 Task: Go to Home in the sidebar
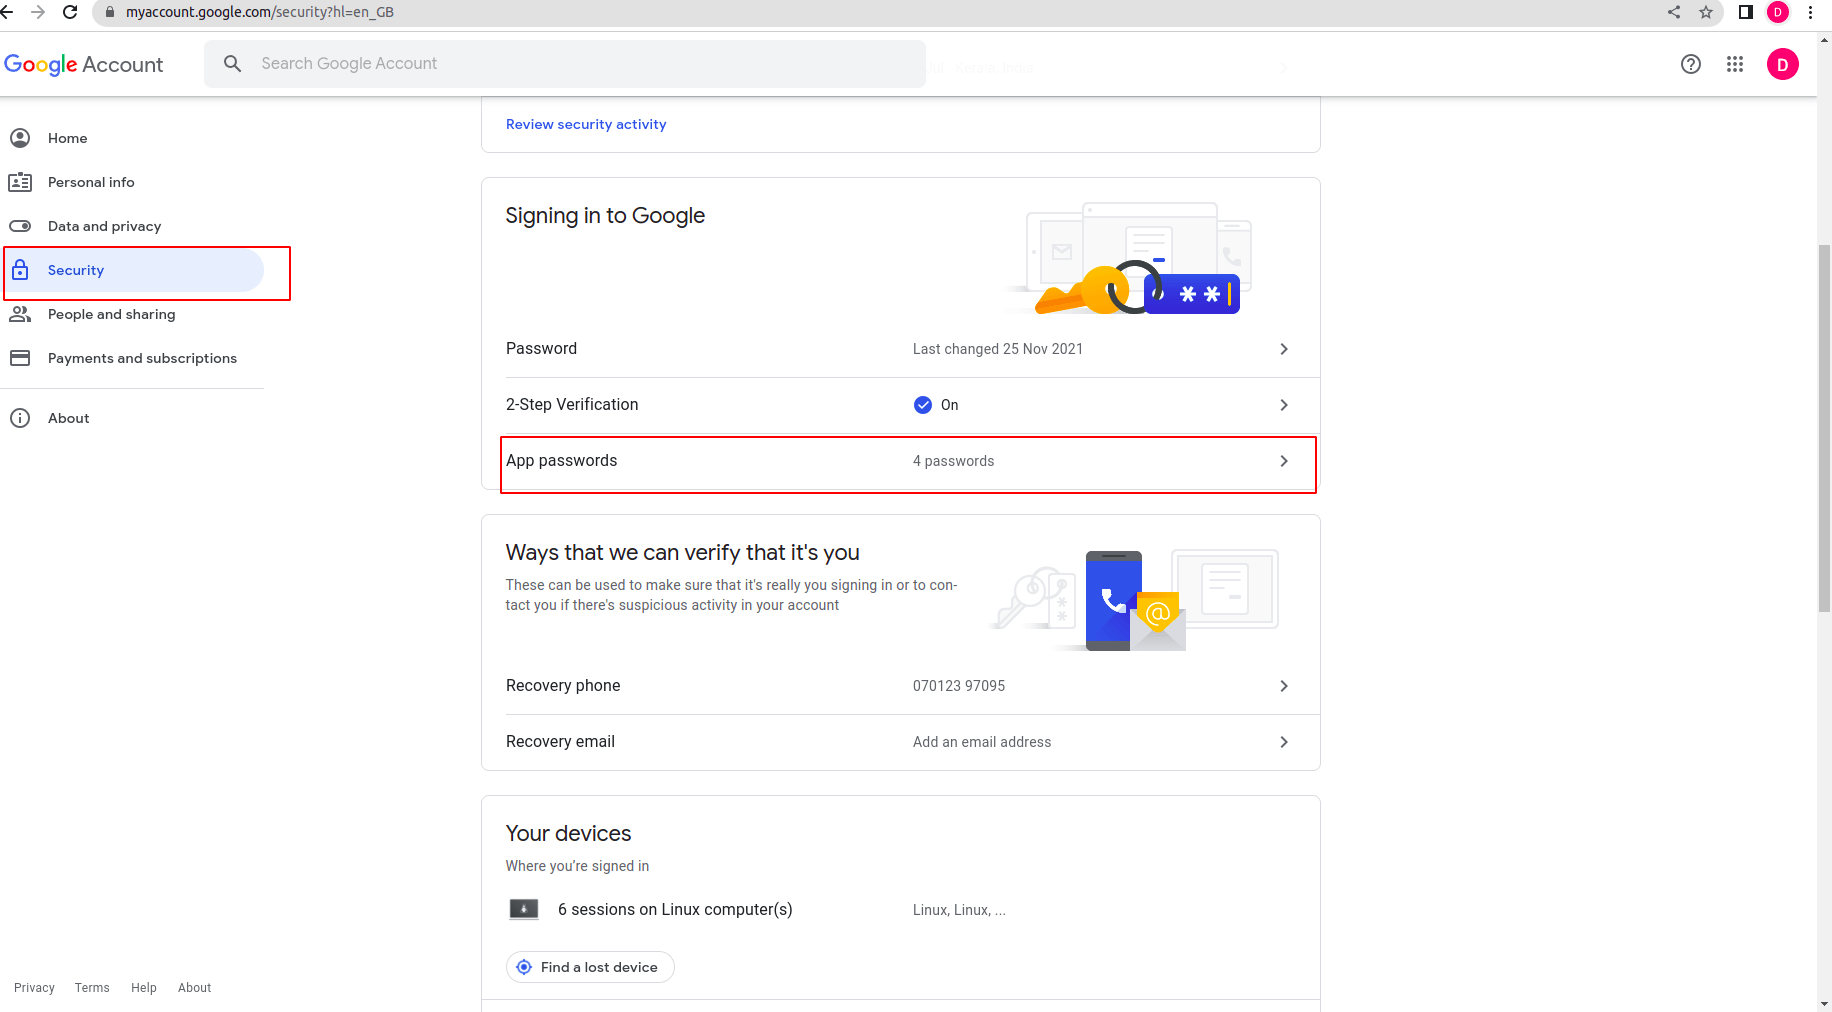[x=132, y=138]
